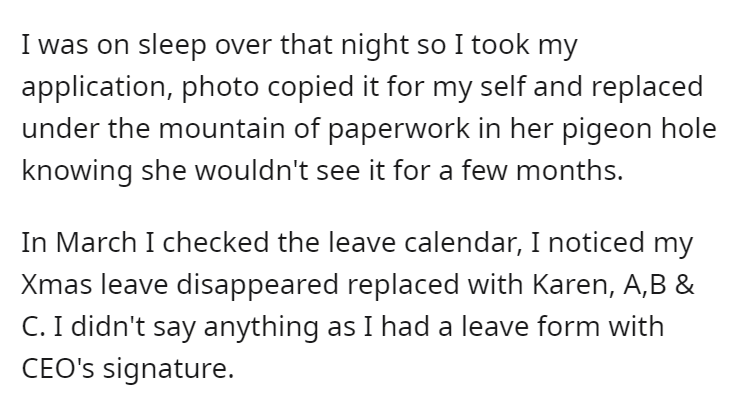Click the word "knowing" in the text
This screenshot has width=735, height=399.
77,171
